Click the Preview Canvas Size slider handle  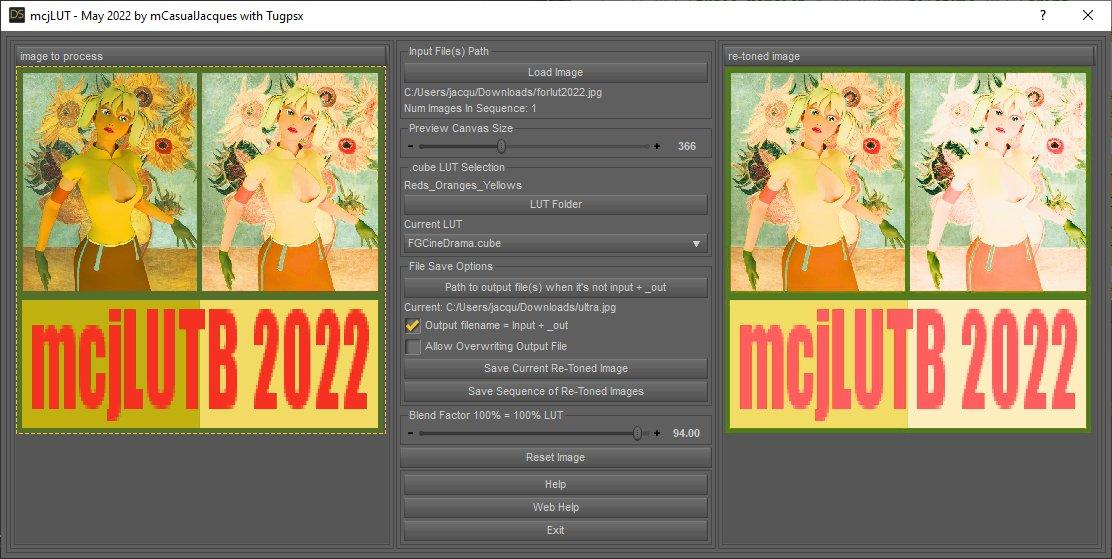click(x=501, y=146)
